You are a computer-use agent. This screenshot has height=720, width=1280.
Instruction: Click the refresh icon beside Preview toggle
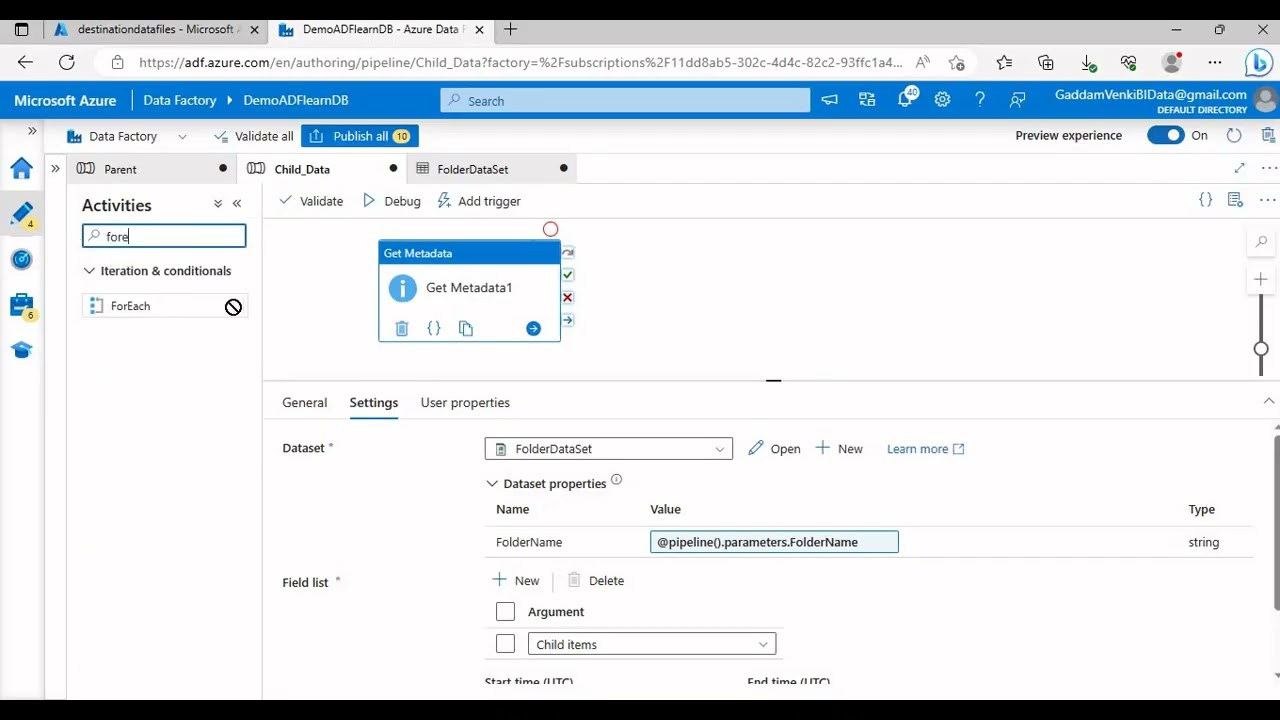1234,136
